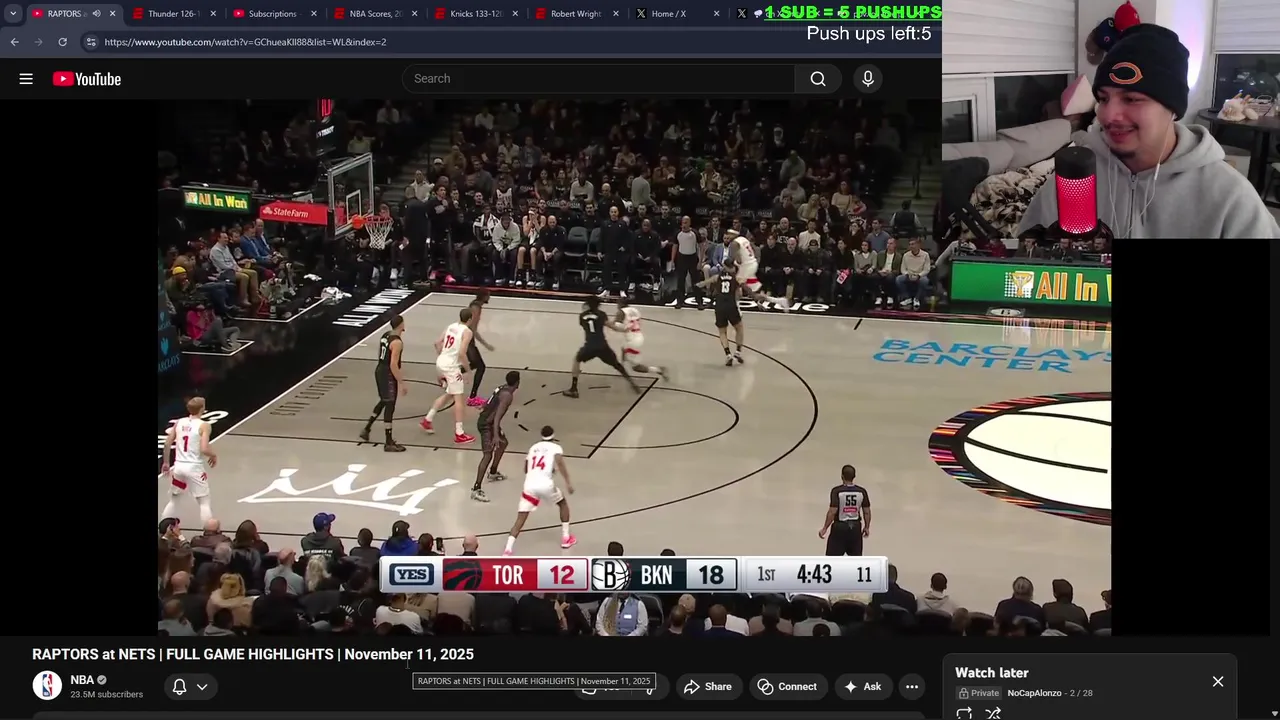This screenshot has height=720, width=1280.
Task: Toggle the notification bell for NBA
Action: click(179, 687)
